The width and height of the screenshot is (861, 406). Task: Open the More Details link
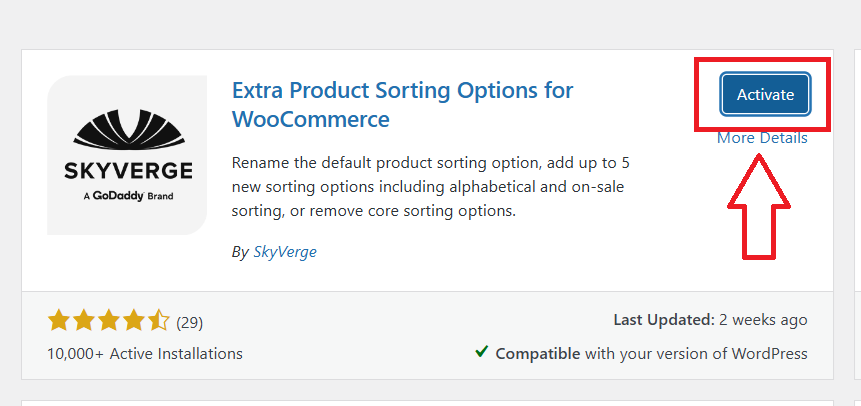[x=762, y=138]
